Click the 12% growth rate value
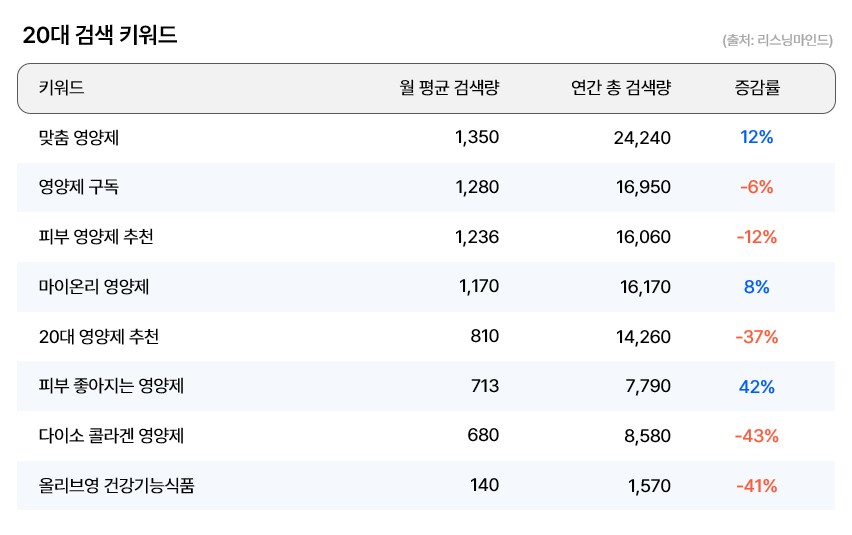The height and width of the screenshot is (535, 852). (756, 137)
